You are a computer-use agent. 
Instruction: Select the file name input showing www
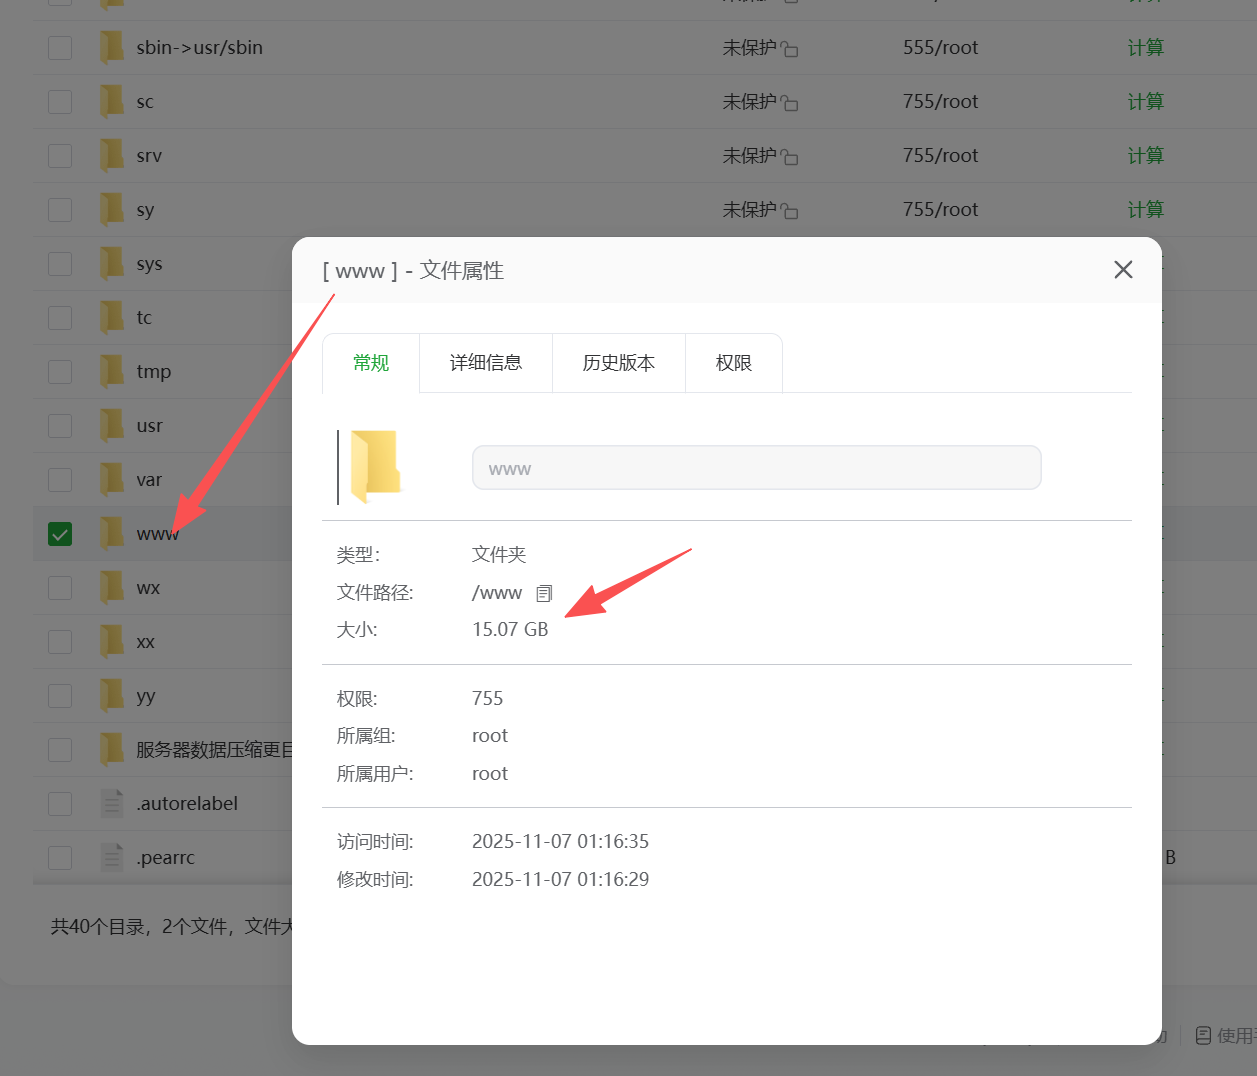point(756,467)
